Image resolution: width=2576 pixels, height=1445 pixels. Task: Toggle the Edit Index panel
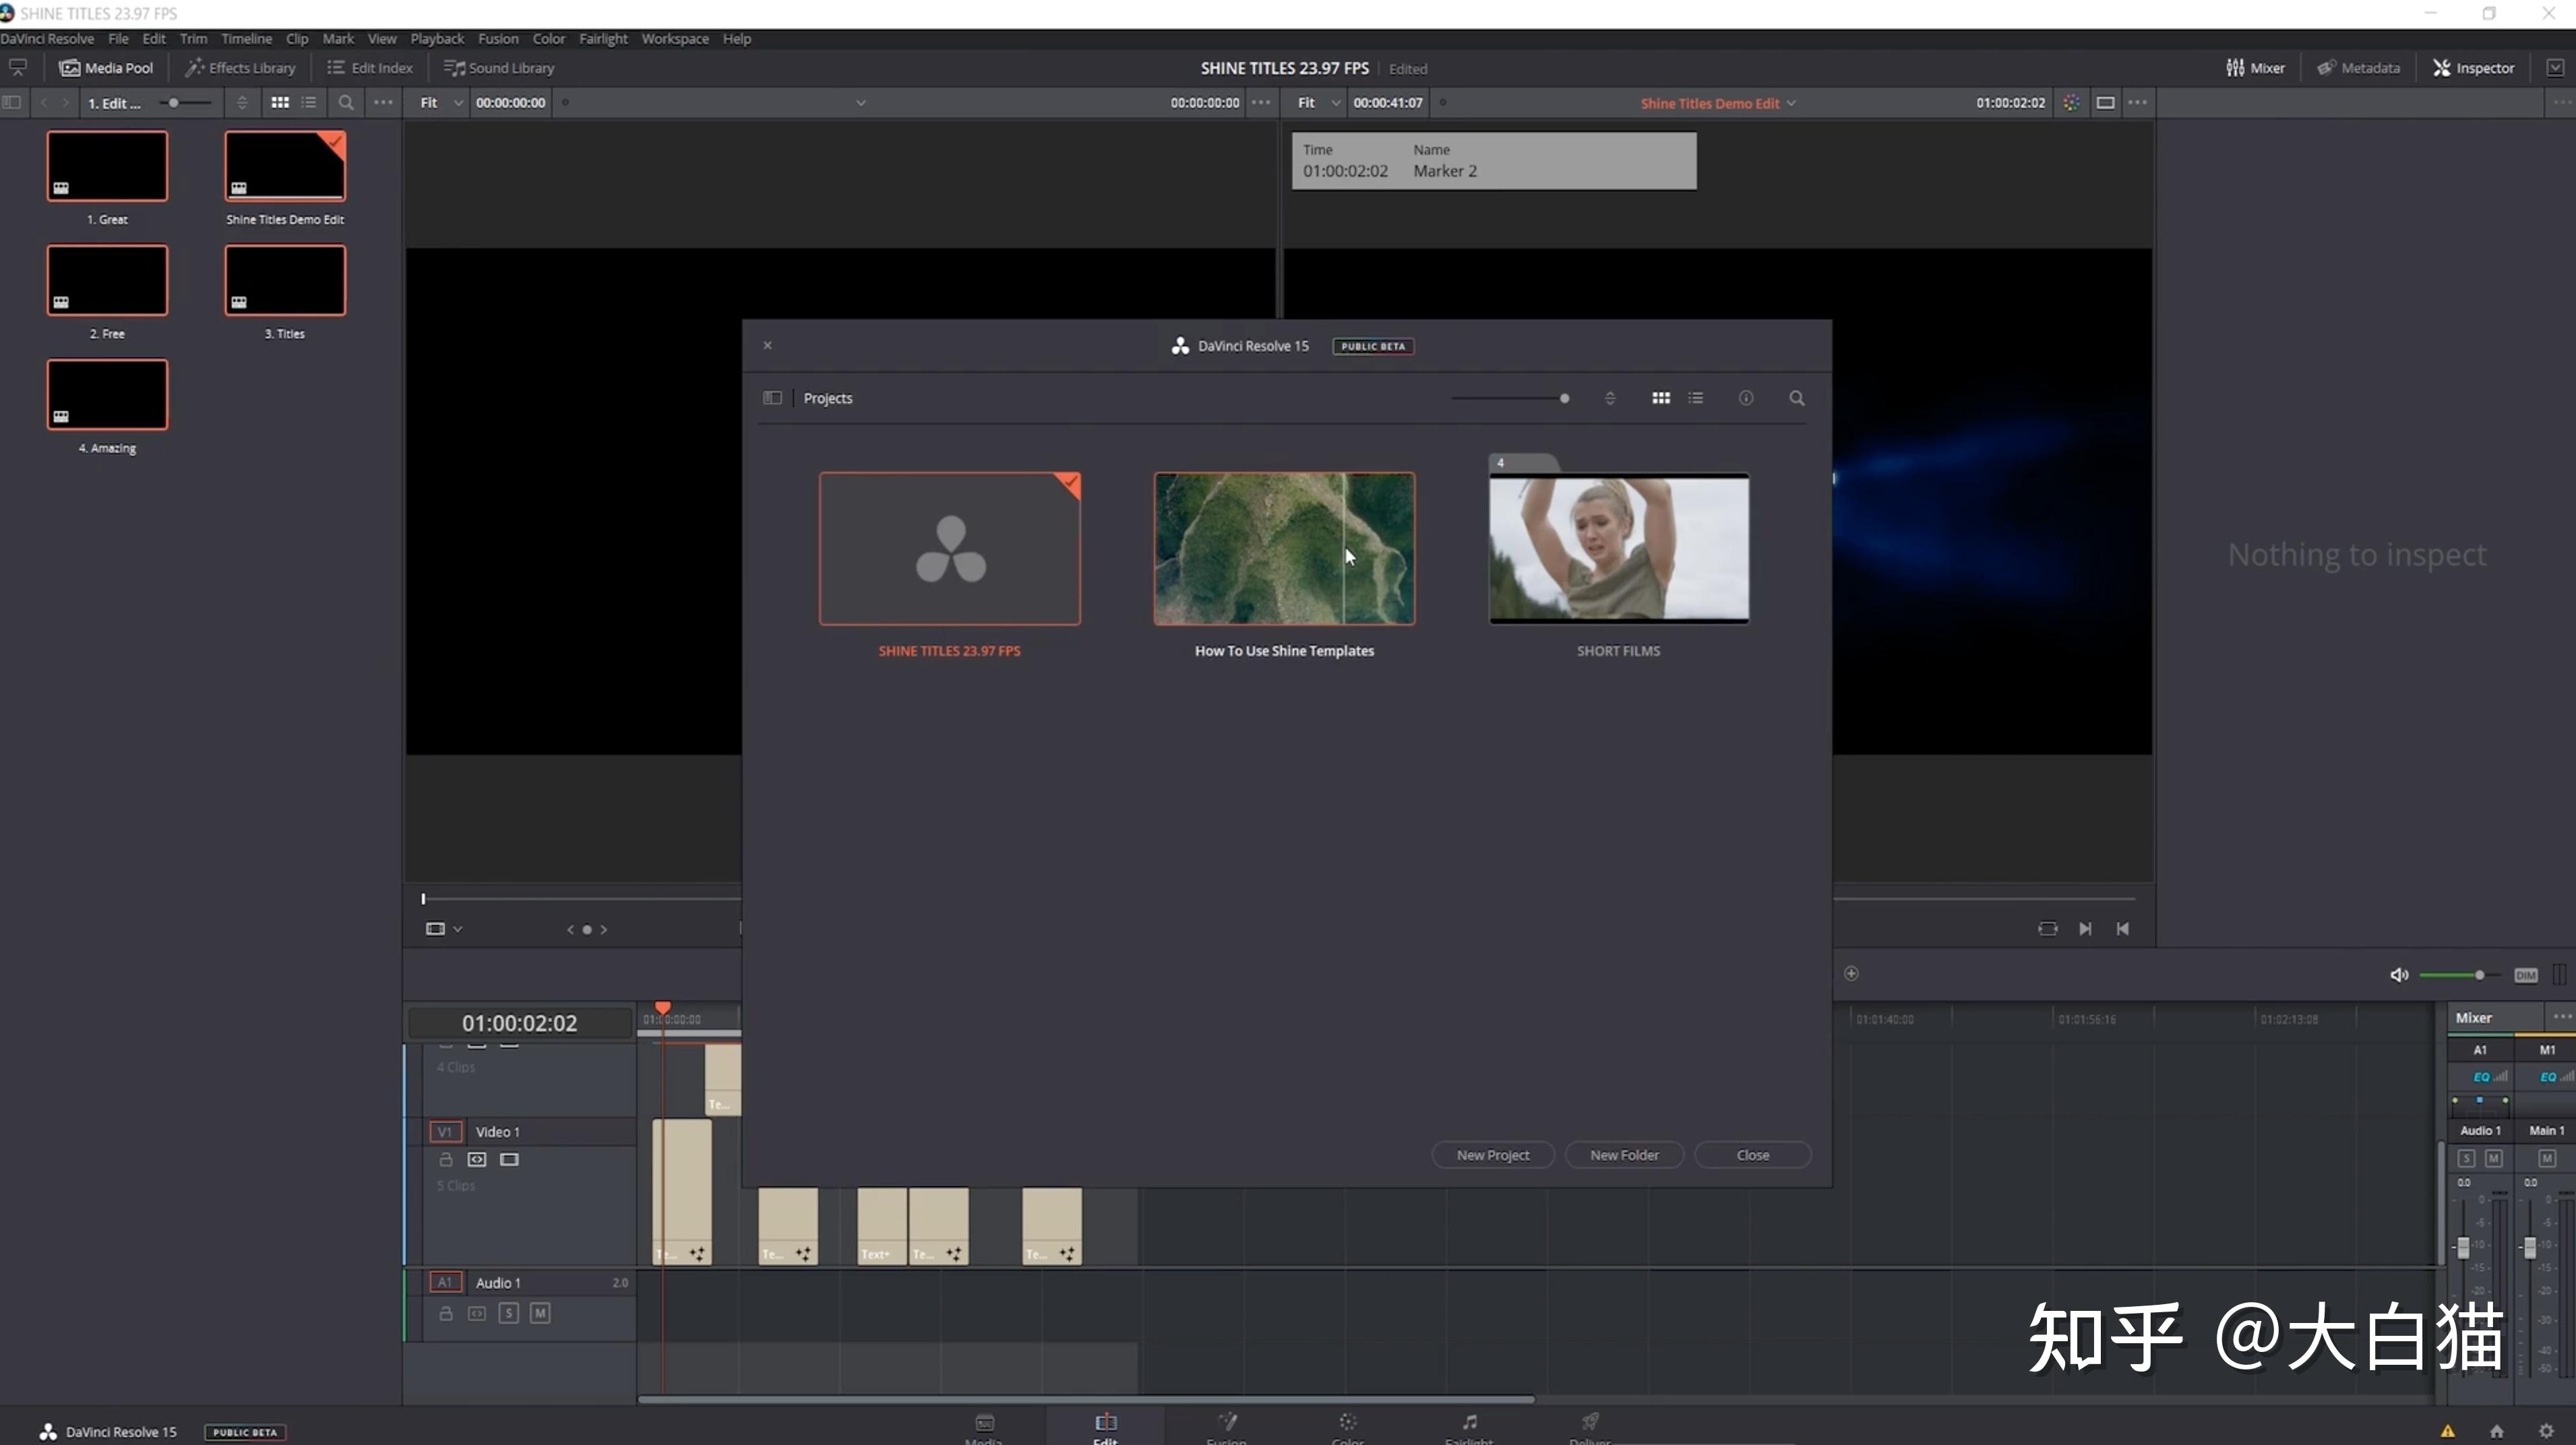370,68
